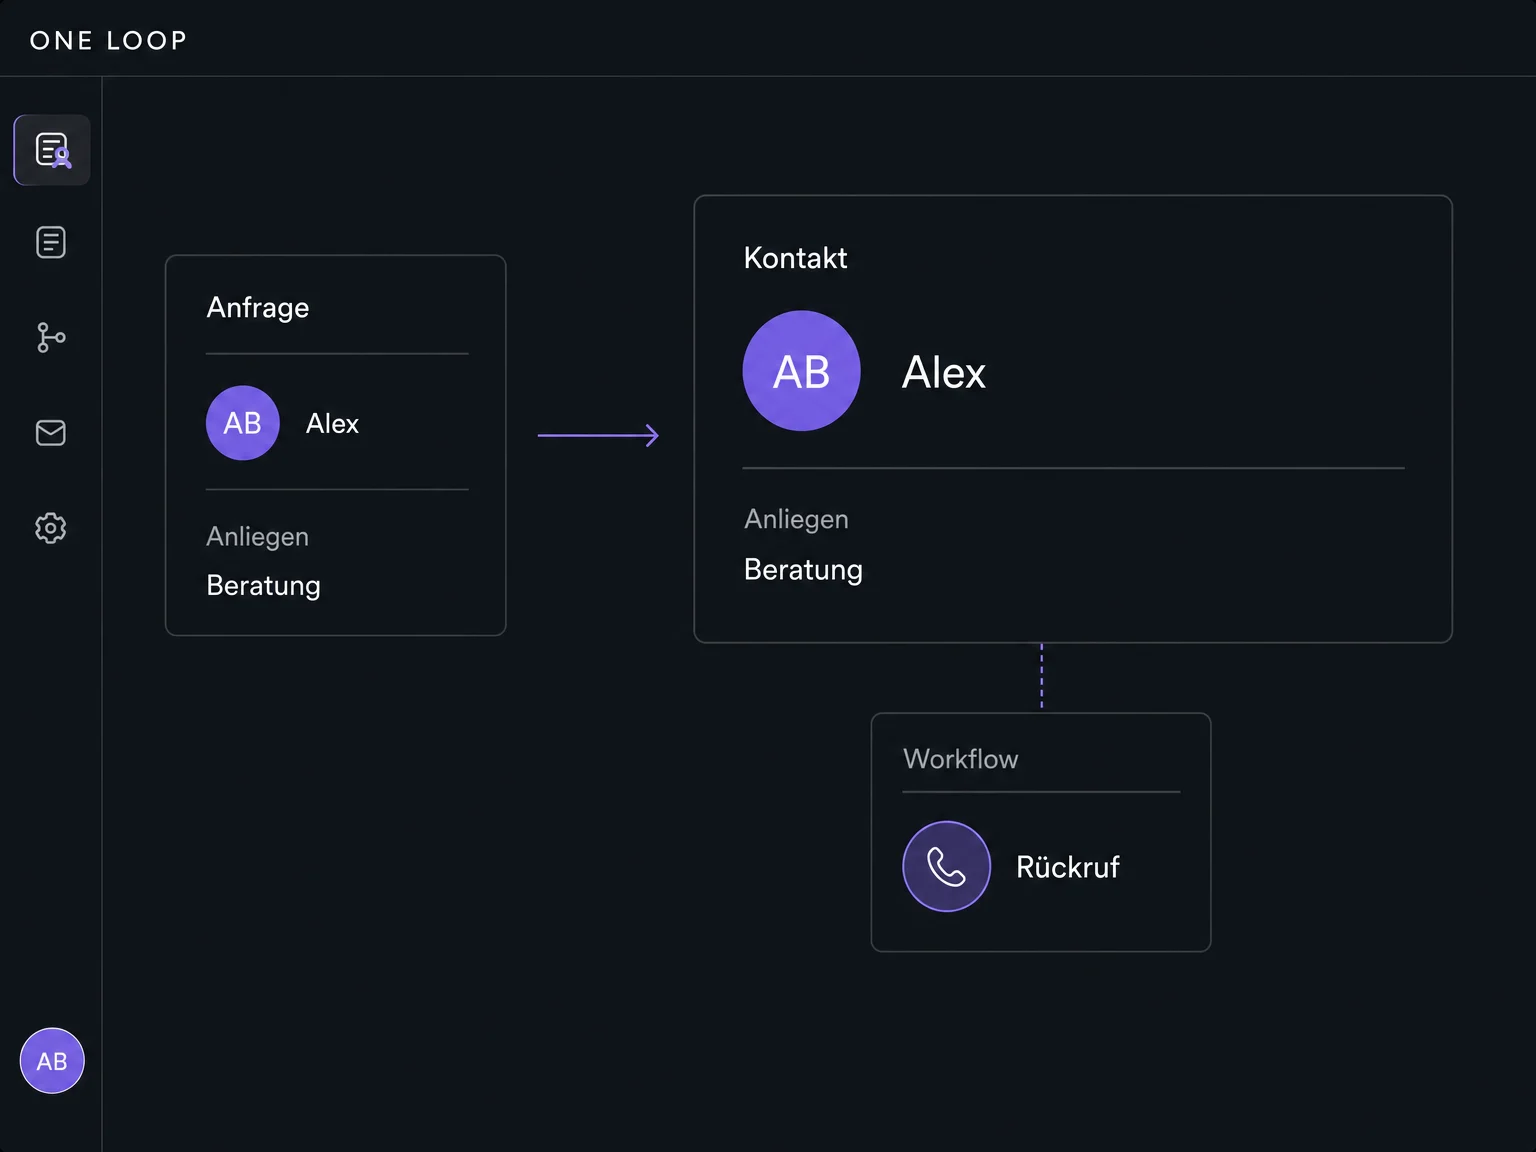The height and width of the screenshot is (1152, 1536).
Task: Click the name Alex in Kontakt card
Action: (x=944, y=372)
